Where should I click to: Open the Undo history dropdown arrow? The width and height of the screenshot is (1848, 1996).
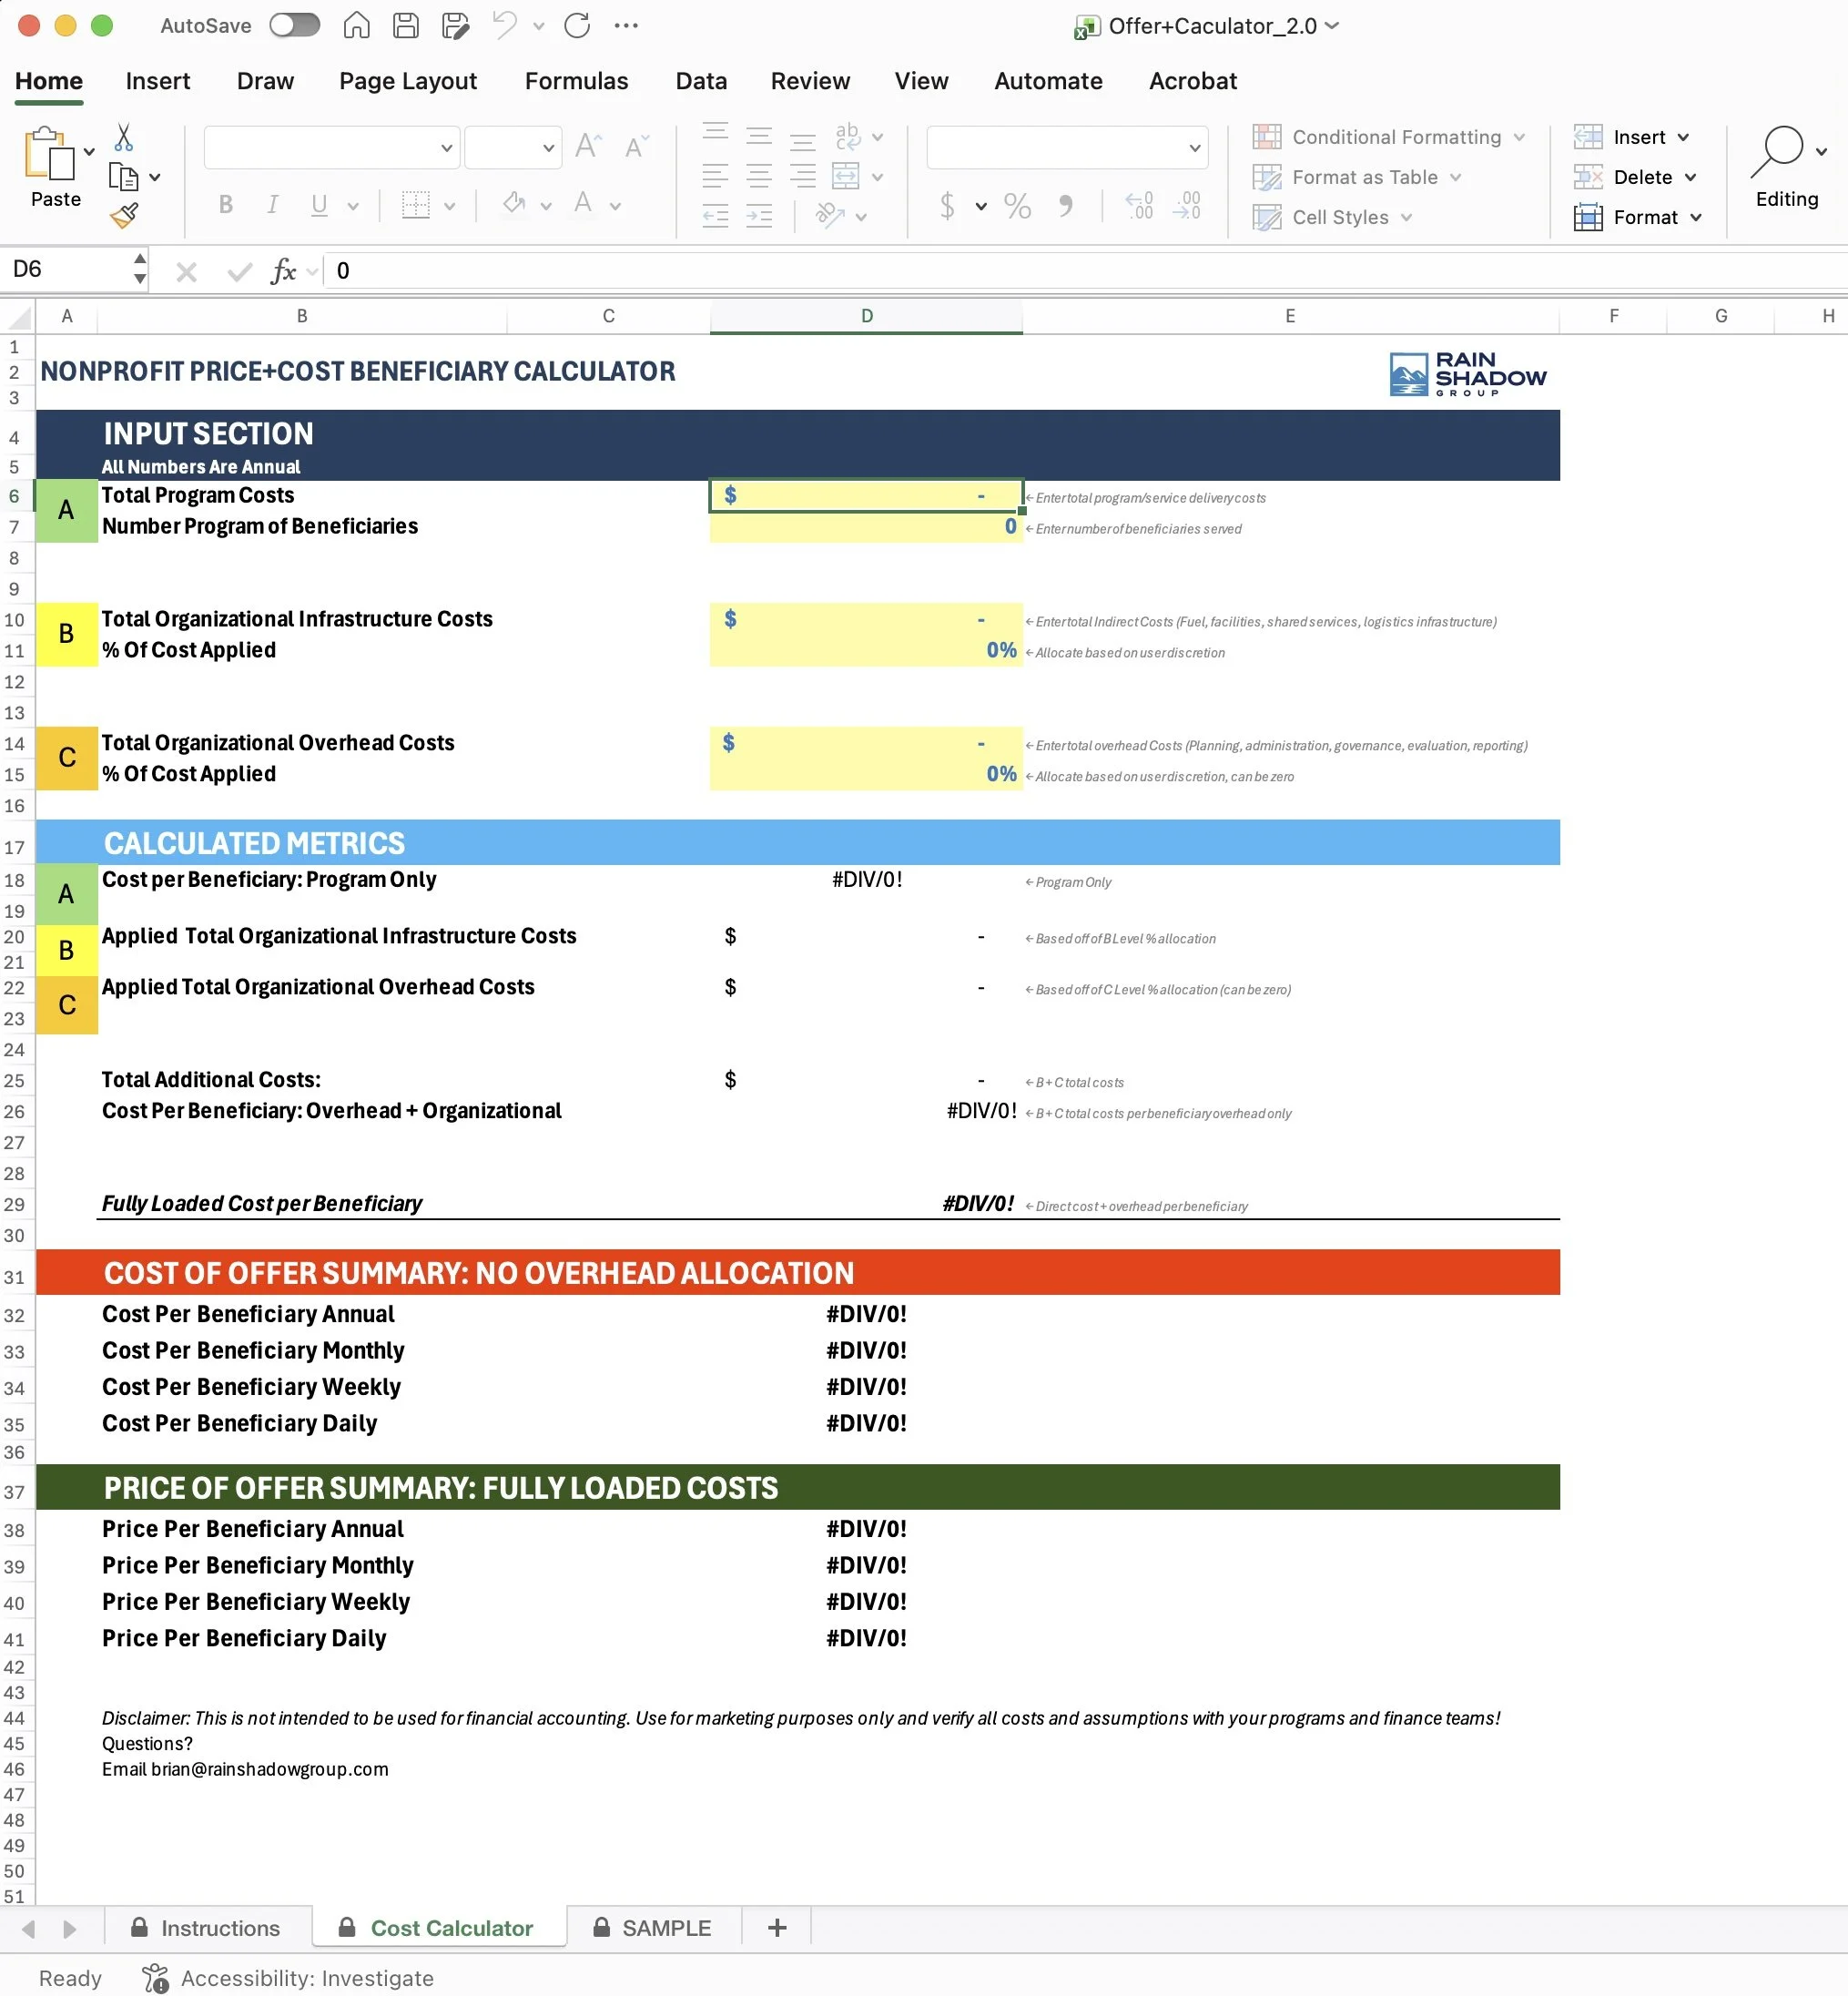[539, 26]
